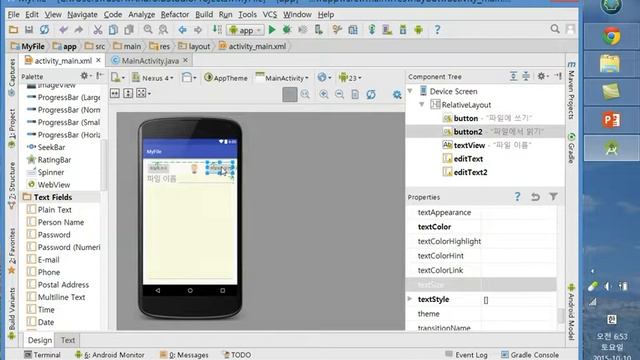640x360 pixels.
Task: Click the textSize property row
Action: pos(481,284)
